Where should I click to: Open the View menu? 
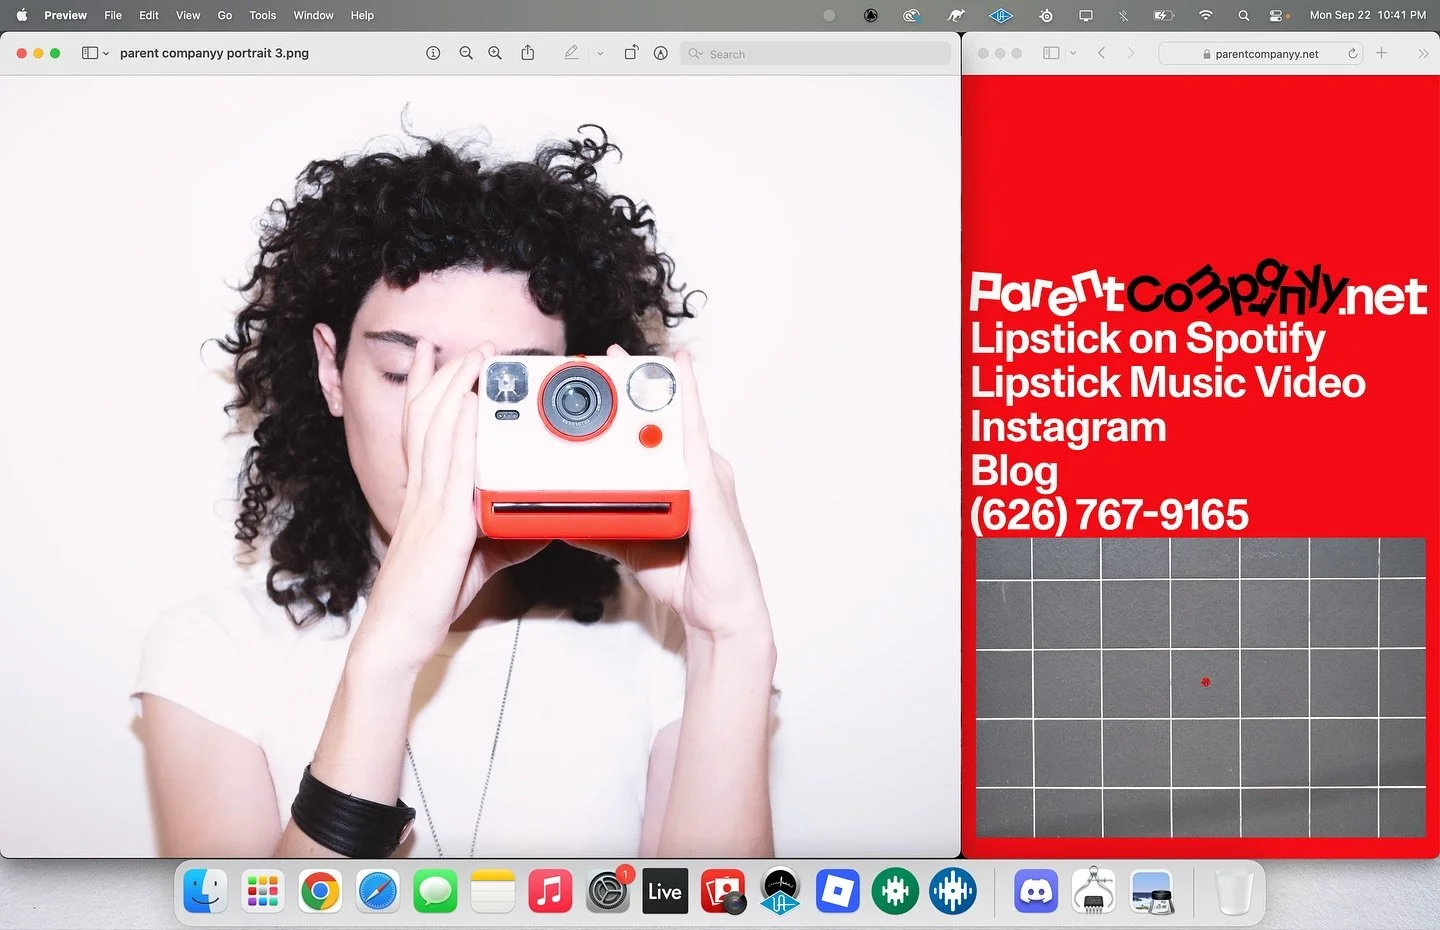[188, 15]
